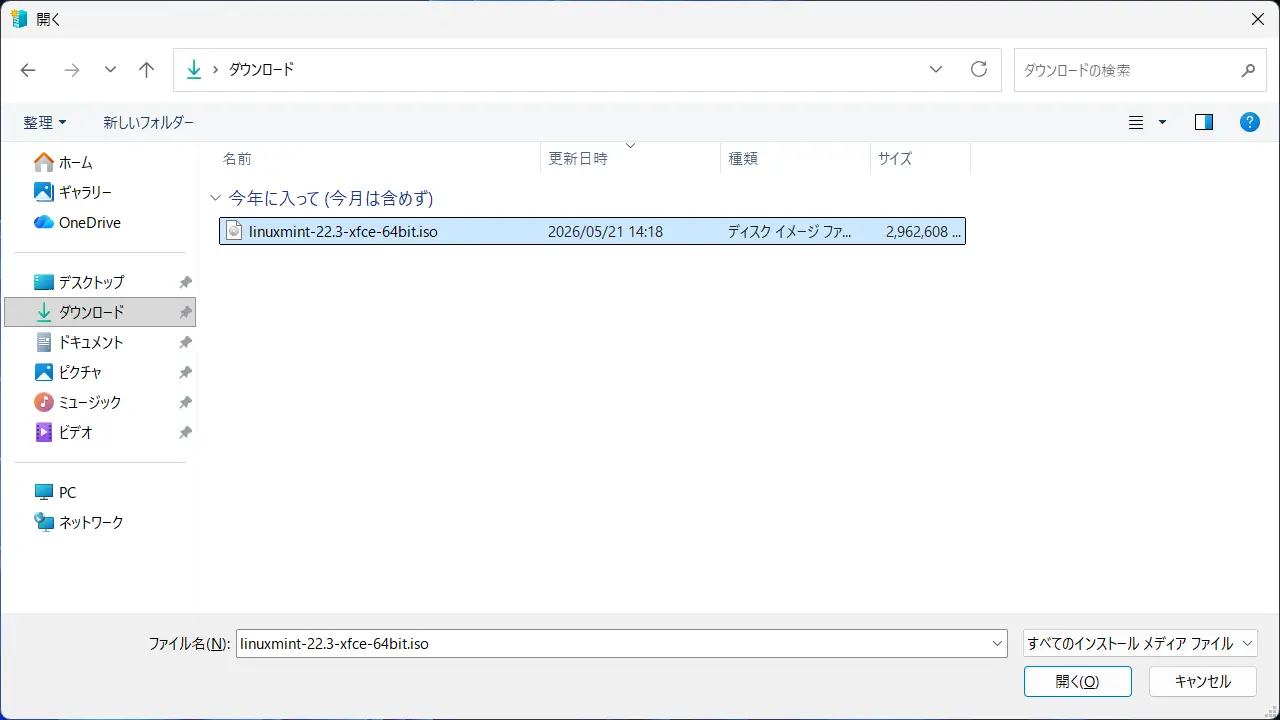Click the 開く(O) button
The width and height of the screenshot is (1280, 720).
click(1078, 681)
